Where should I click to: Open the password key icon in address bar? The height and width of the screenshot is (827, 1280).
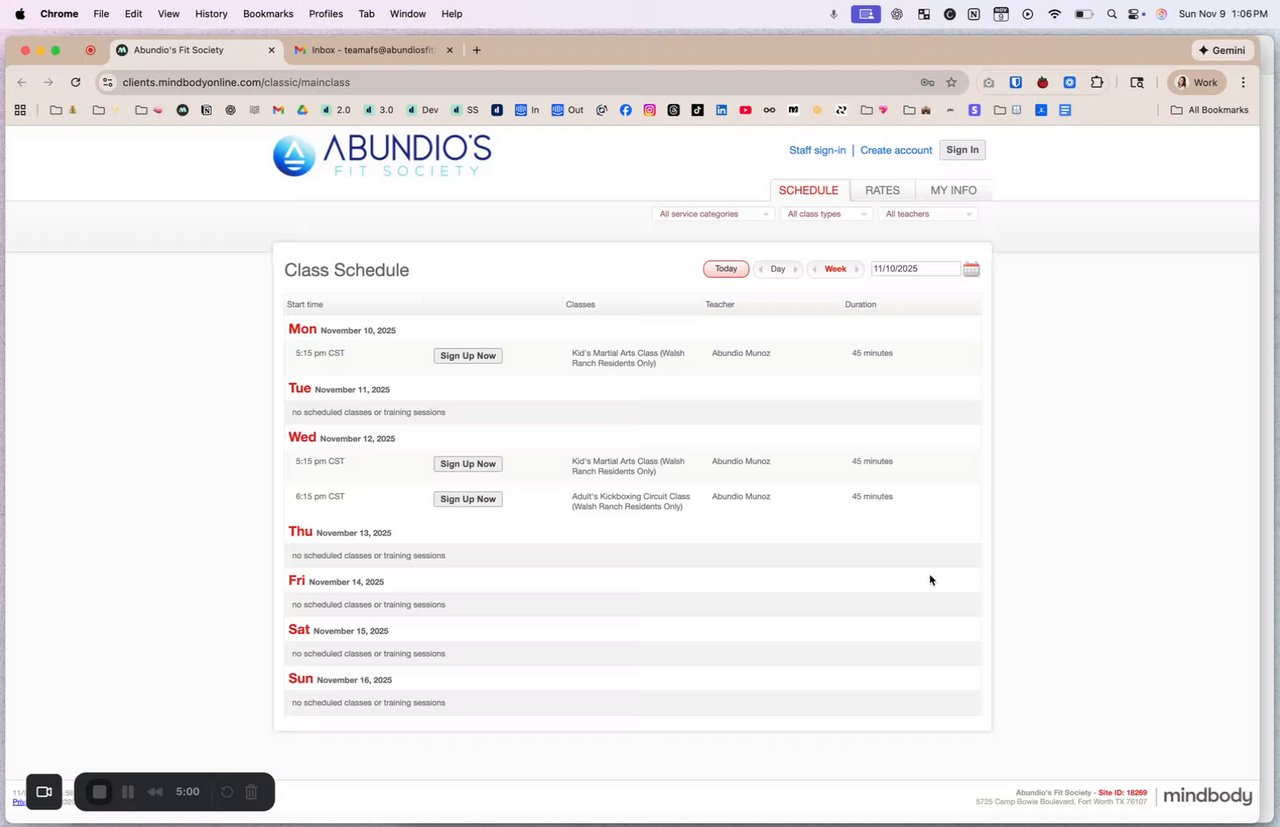927,82
